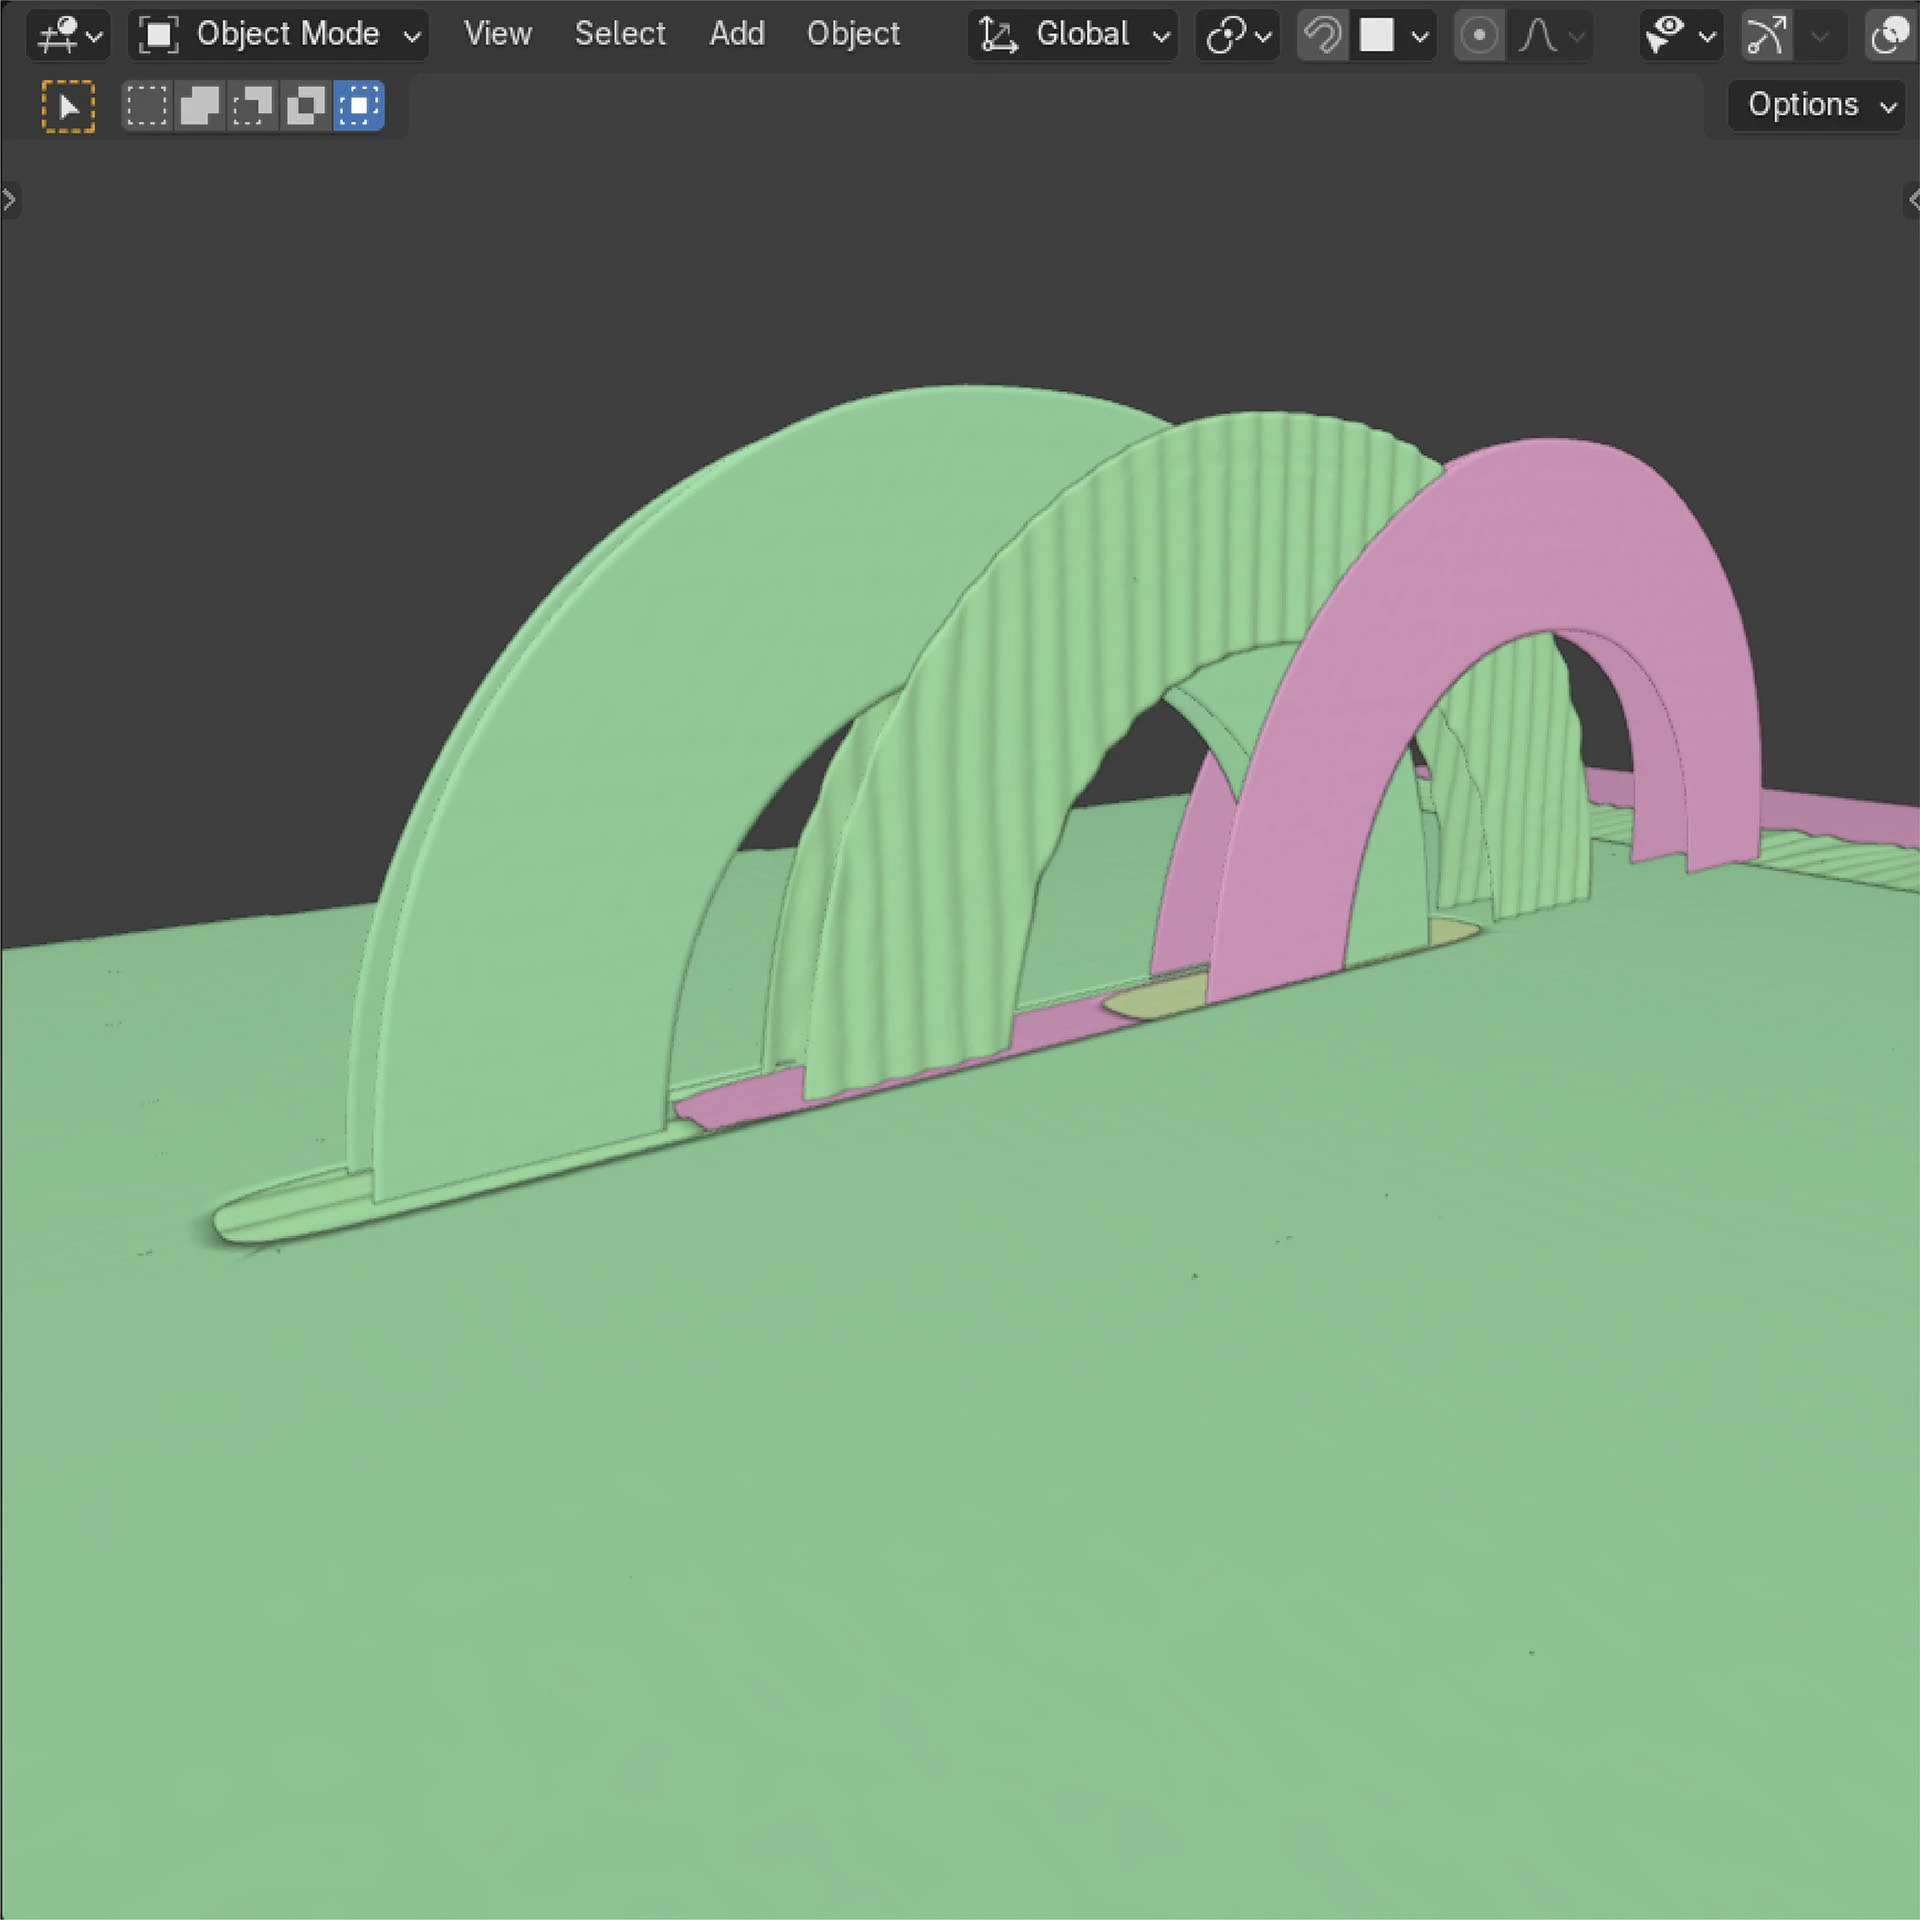Viewport: 1920px width, 1920px height.
Task: Expand the left toolbar arrow
Action: 9,200
